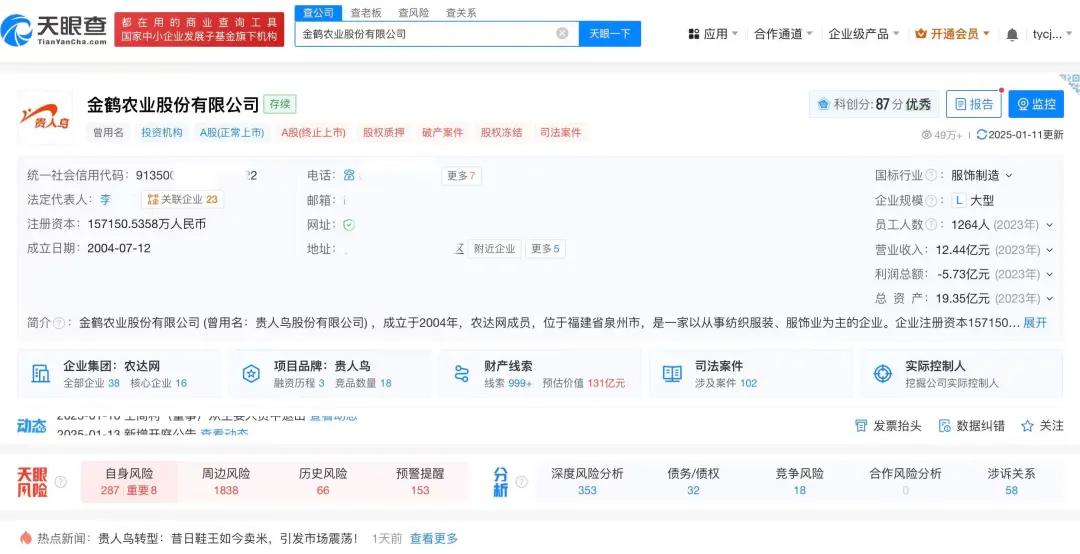
Task: Click the 企业集团 building icon
Action: [x=41, y=373]
